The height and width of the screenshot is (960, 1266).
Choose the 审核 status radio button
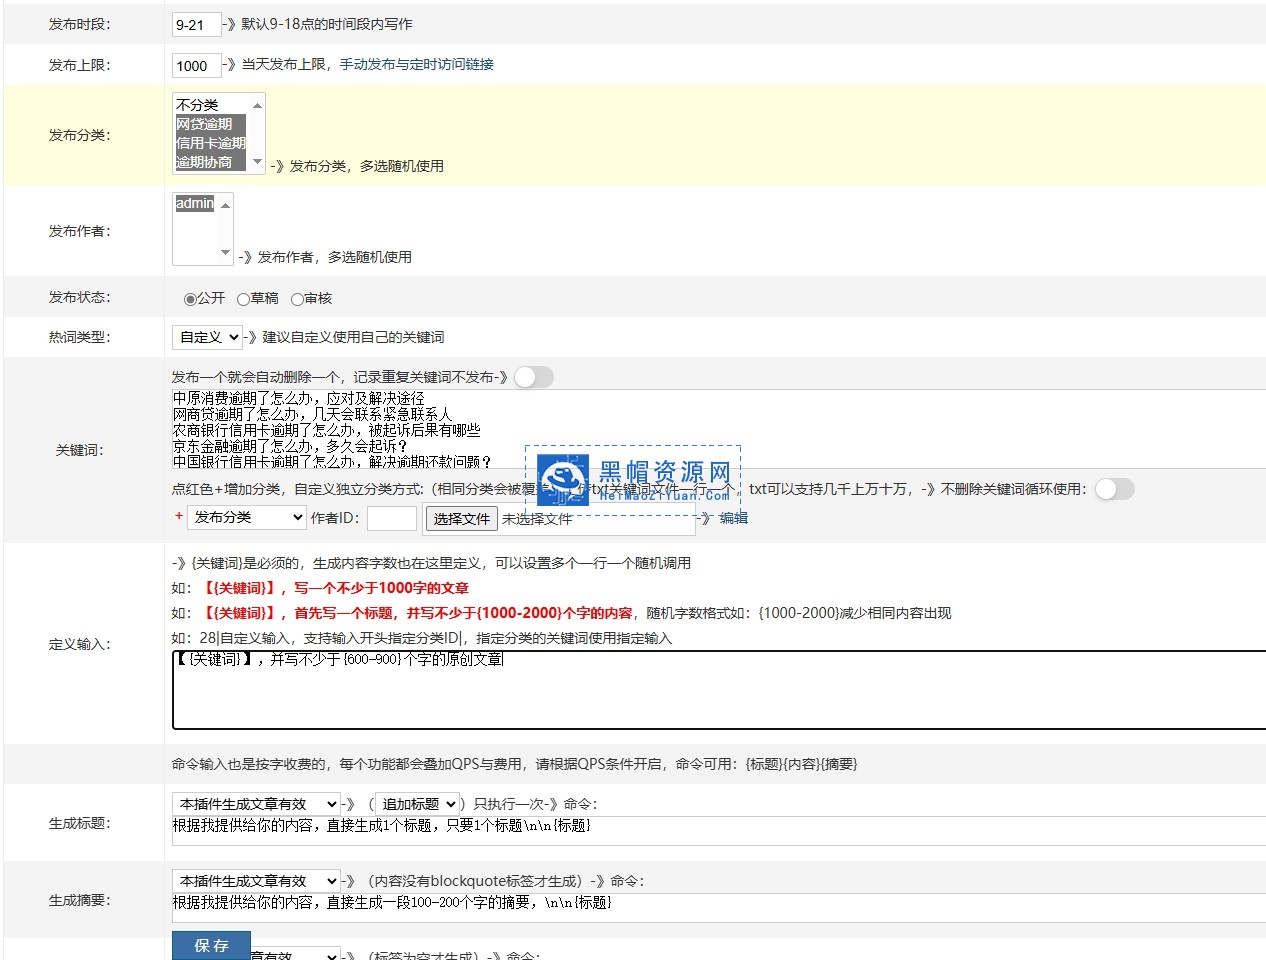tap(297, 299)
